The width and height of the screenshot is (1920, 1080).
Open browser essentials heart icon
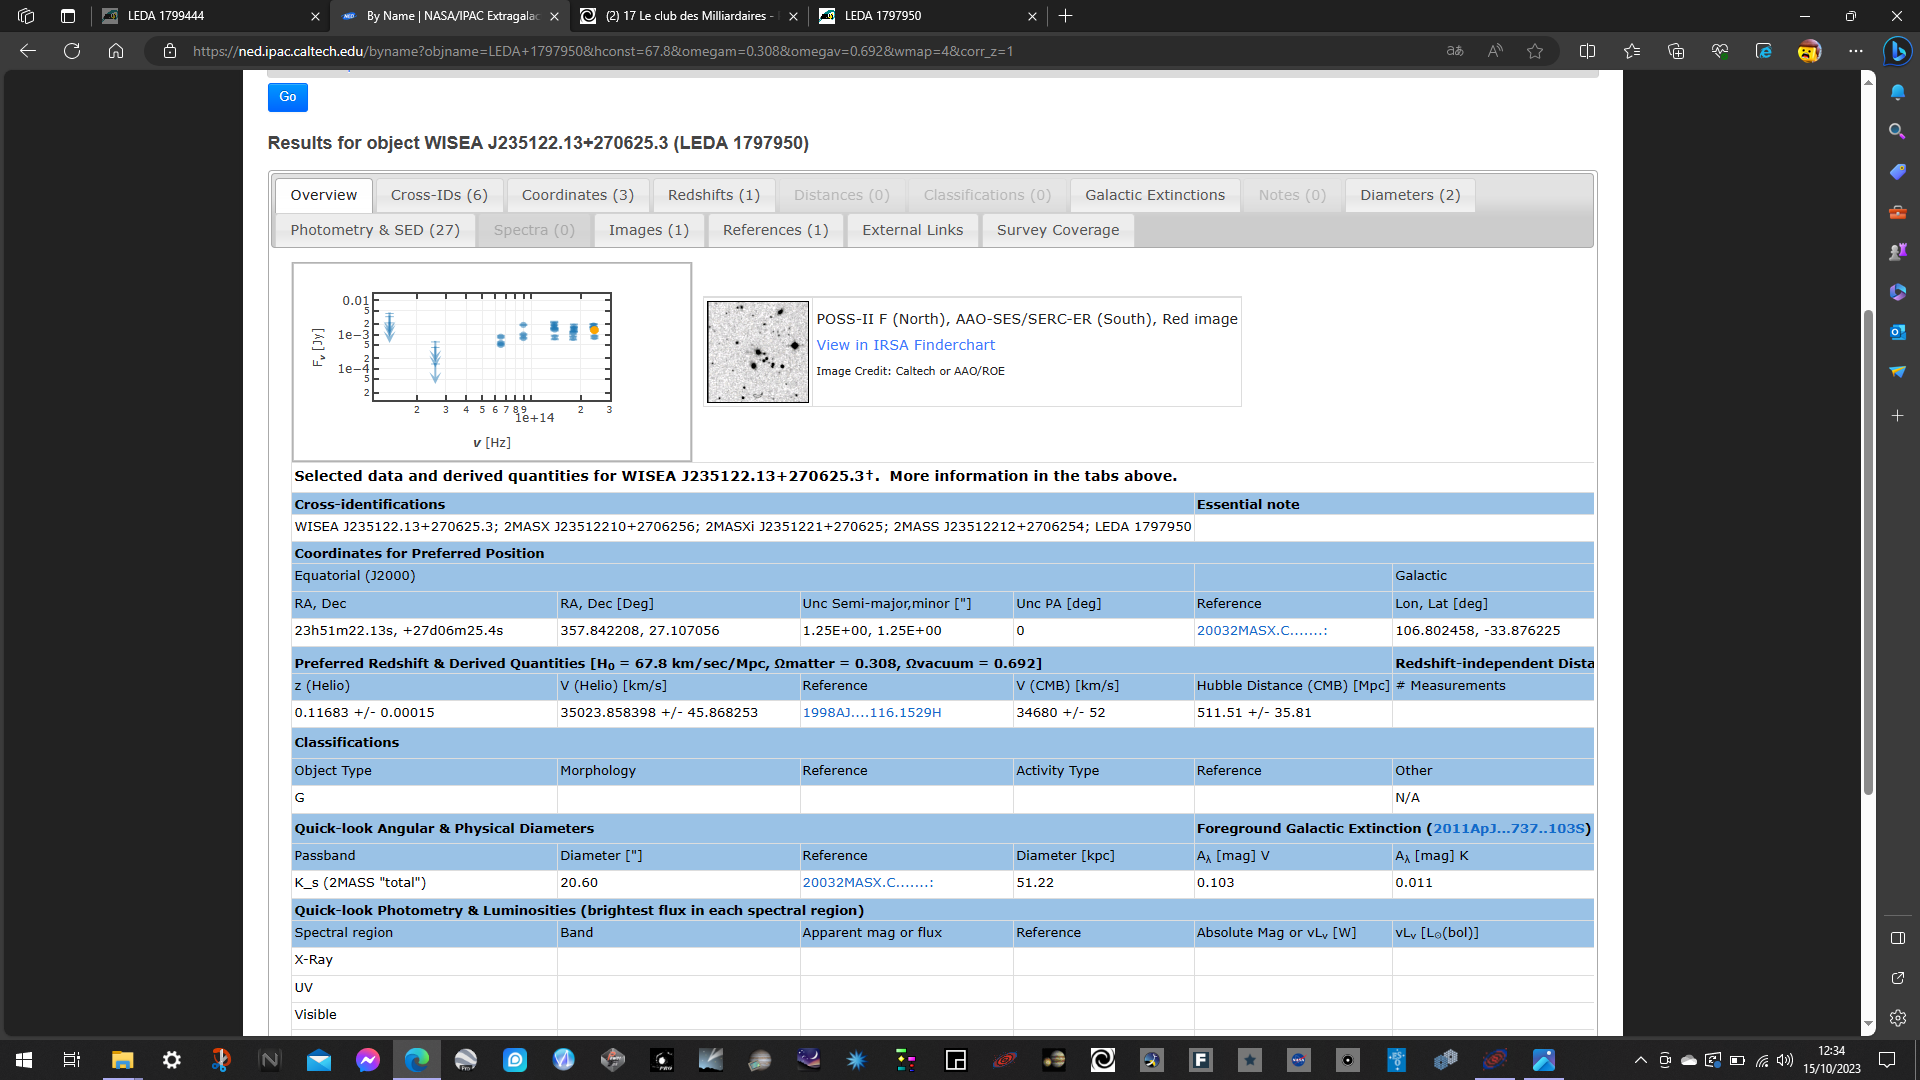click(1720, 51)
